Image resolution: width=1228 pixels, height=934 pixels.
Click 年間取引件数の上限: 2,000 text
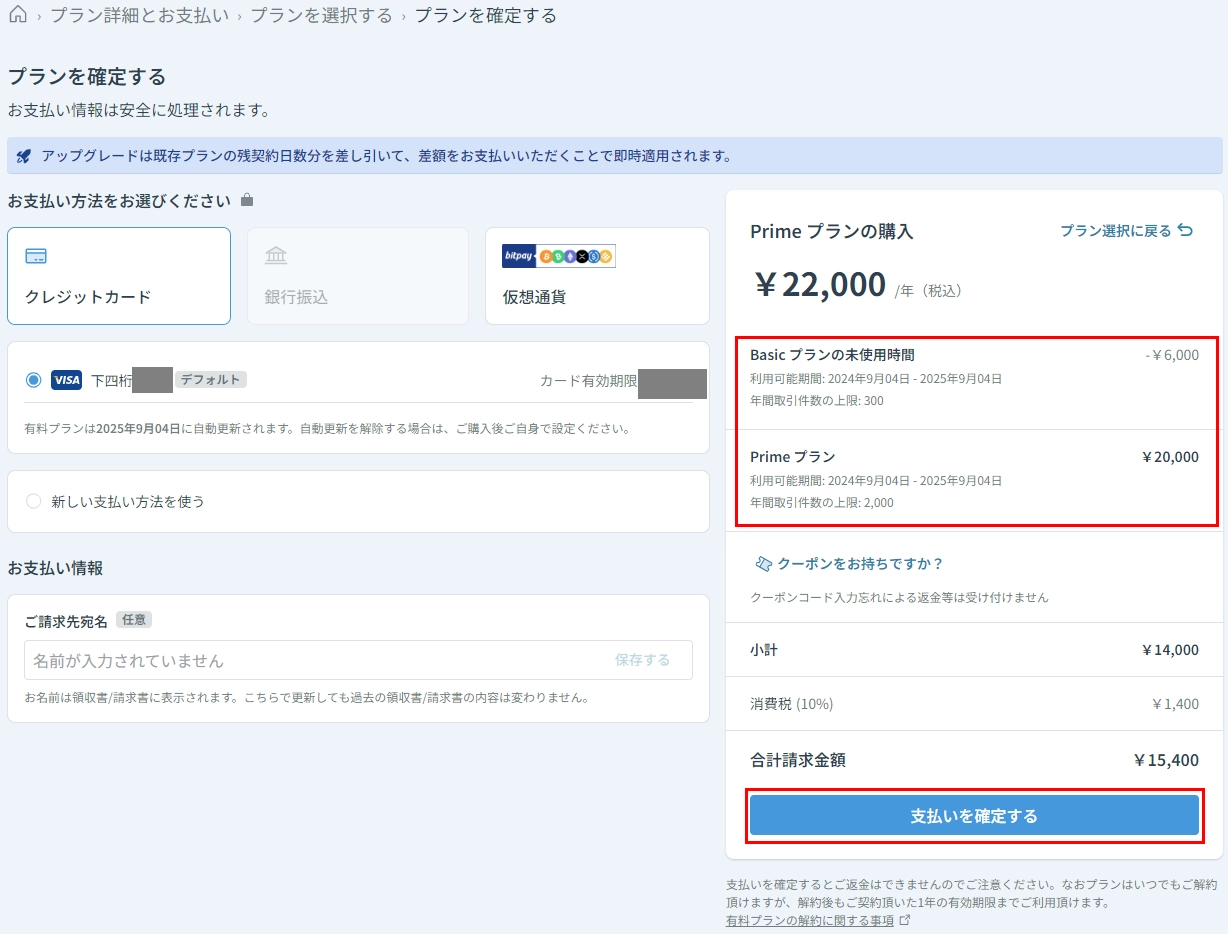coord(822,503)
